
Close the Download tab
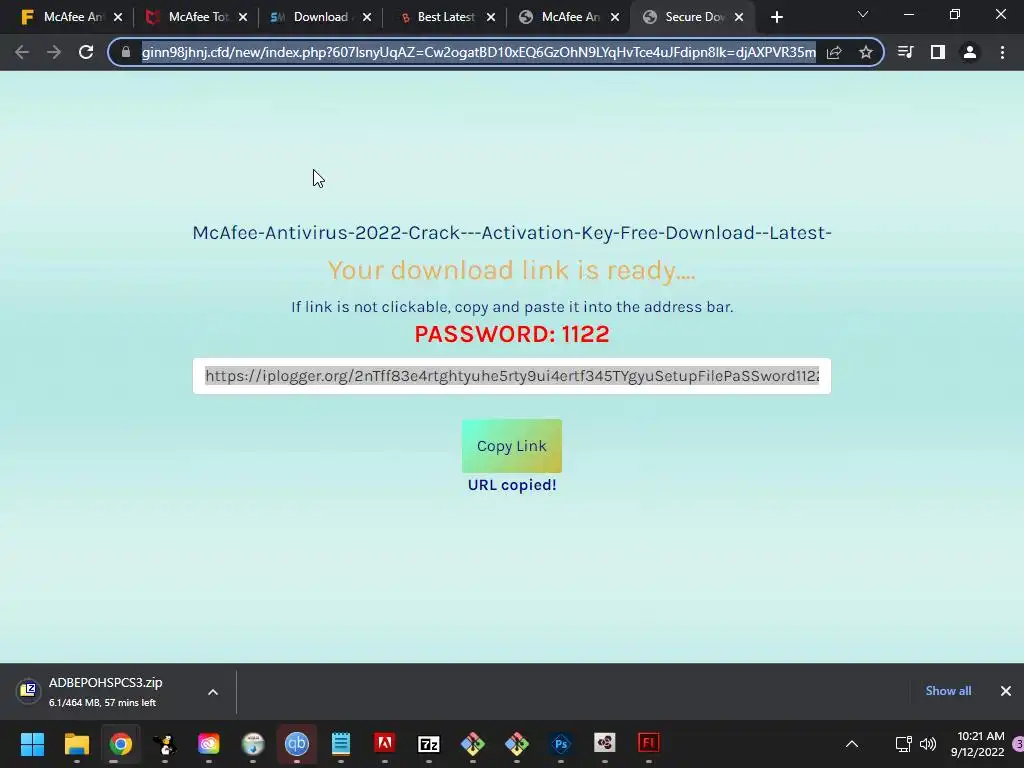coord(367,18)
